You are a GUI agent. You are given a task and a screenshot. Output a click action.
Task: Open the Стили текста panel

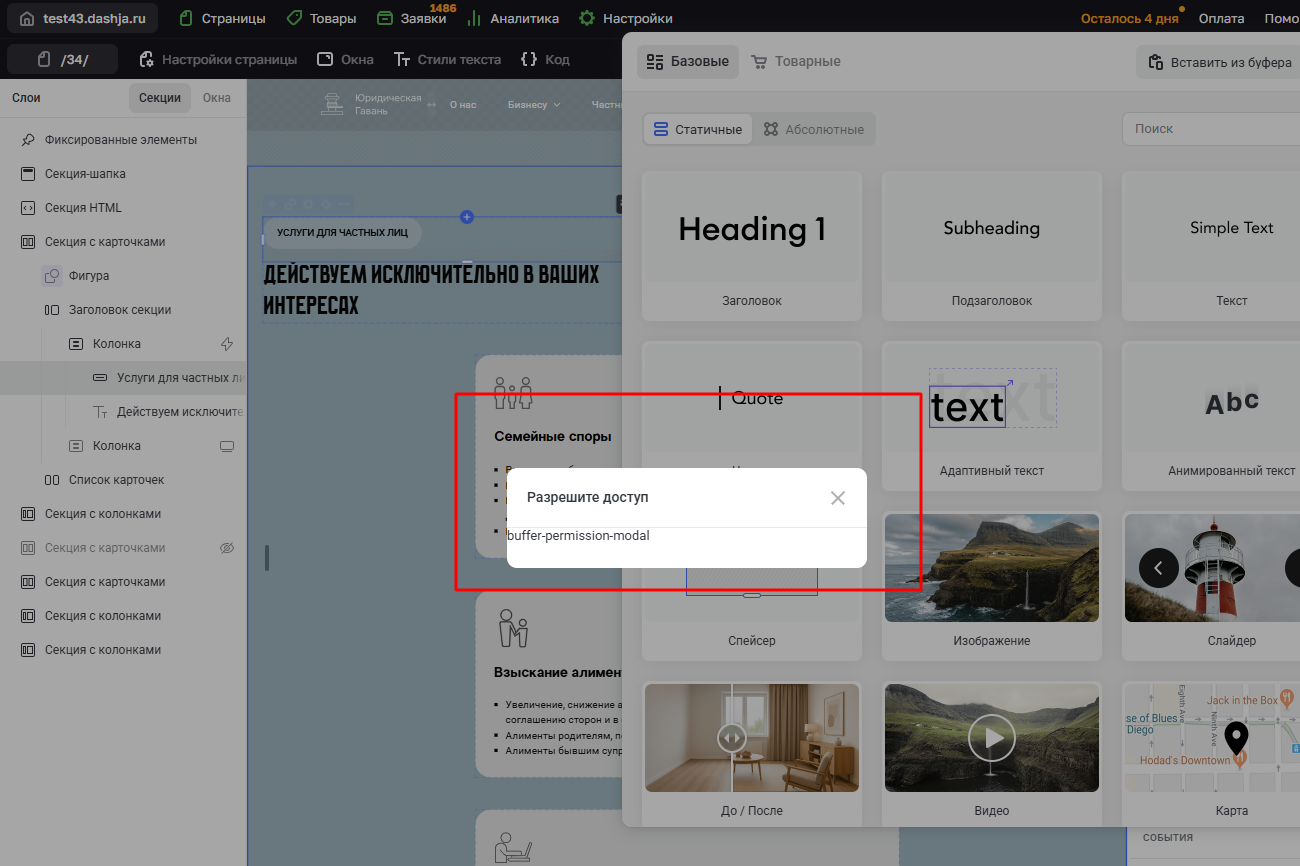pos(447,59)
